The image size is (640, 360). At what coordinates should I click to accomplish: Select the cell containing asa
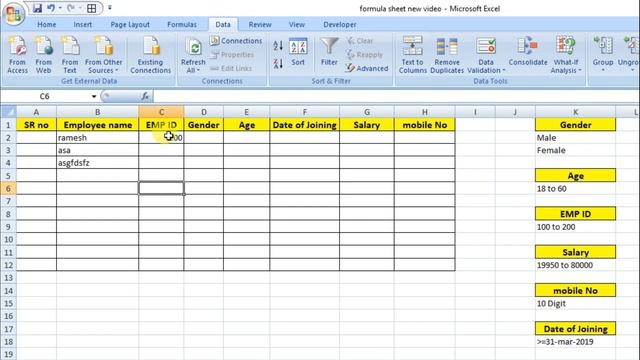click(x=98, y=150)
